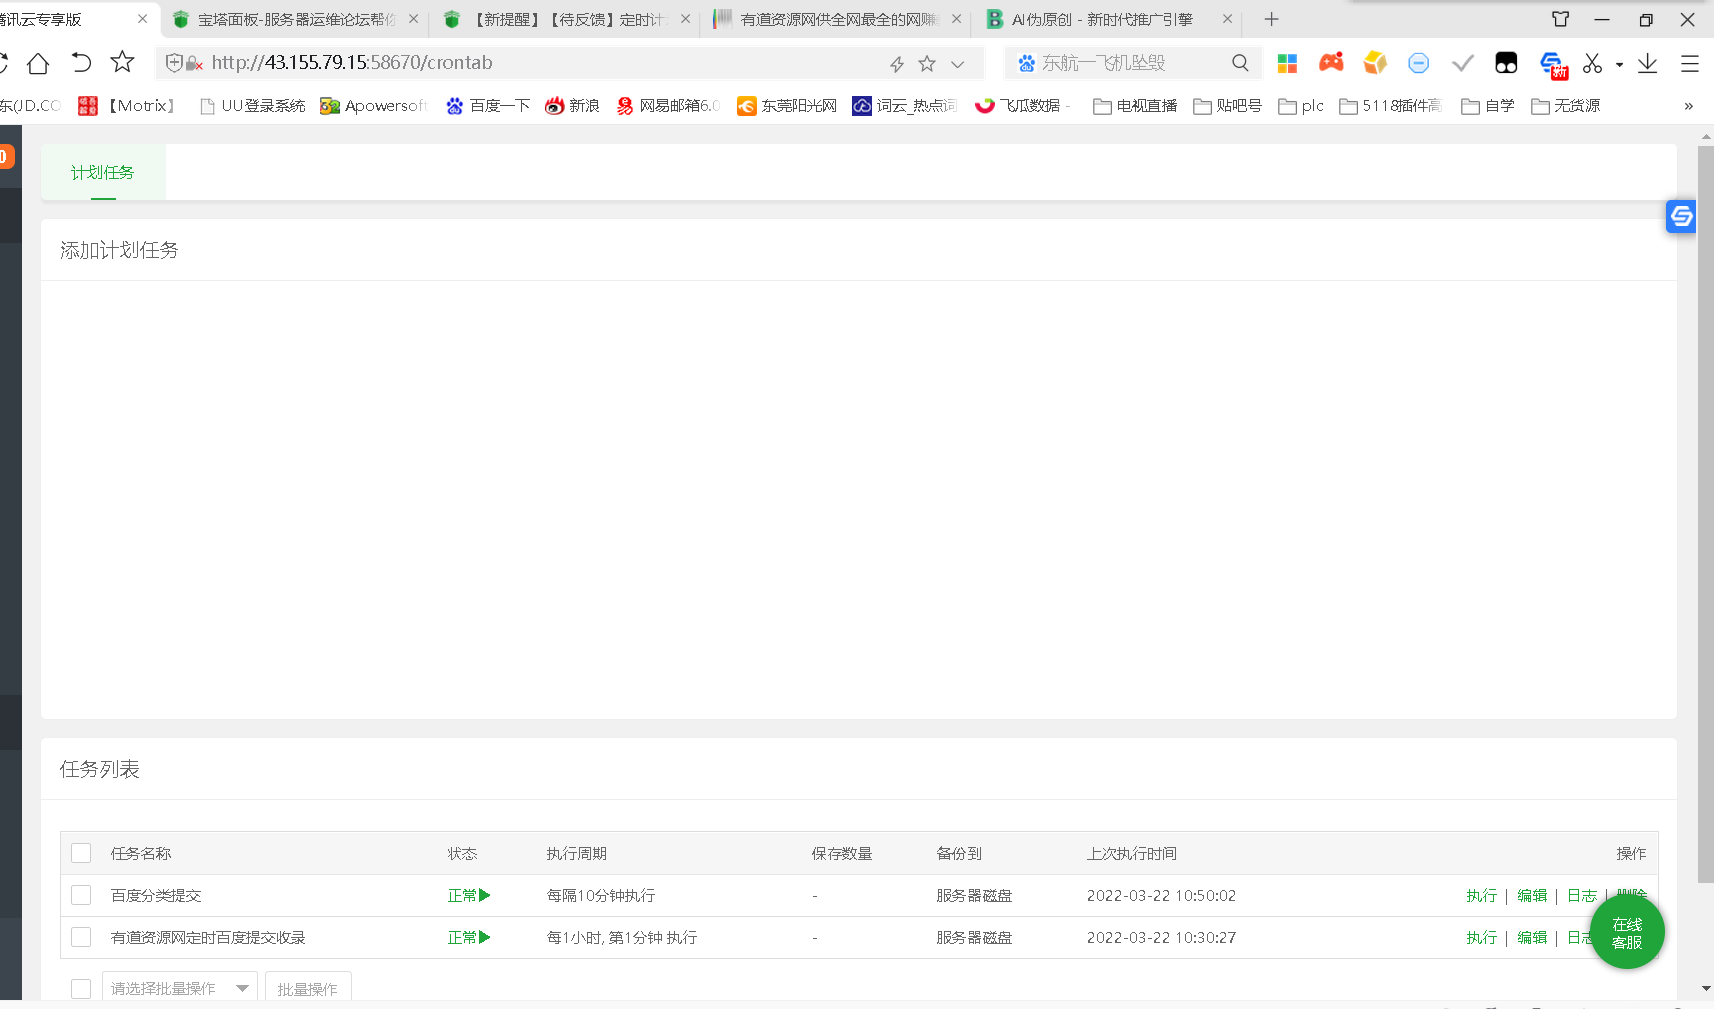Image resolution: width=1714 pixels, height=1009 pixels.
Task: Switch to 有道资源网 browser tab
Action: click(838, 19)
